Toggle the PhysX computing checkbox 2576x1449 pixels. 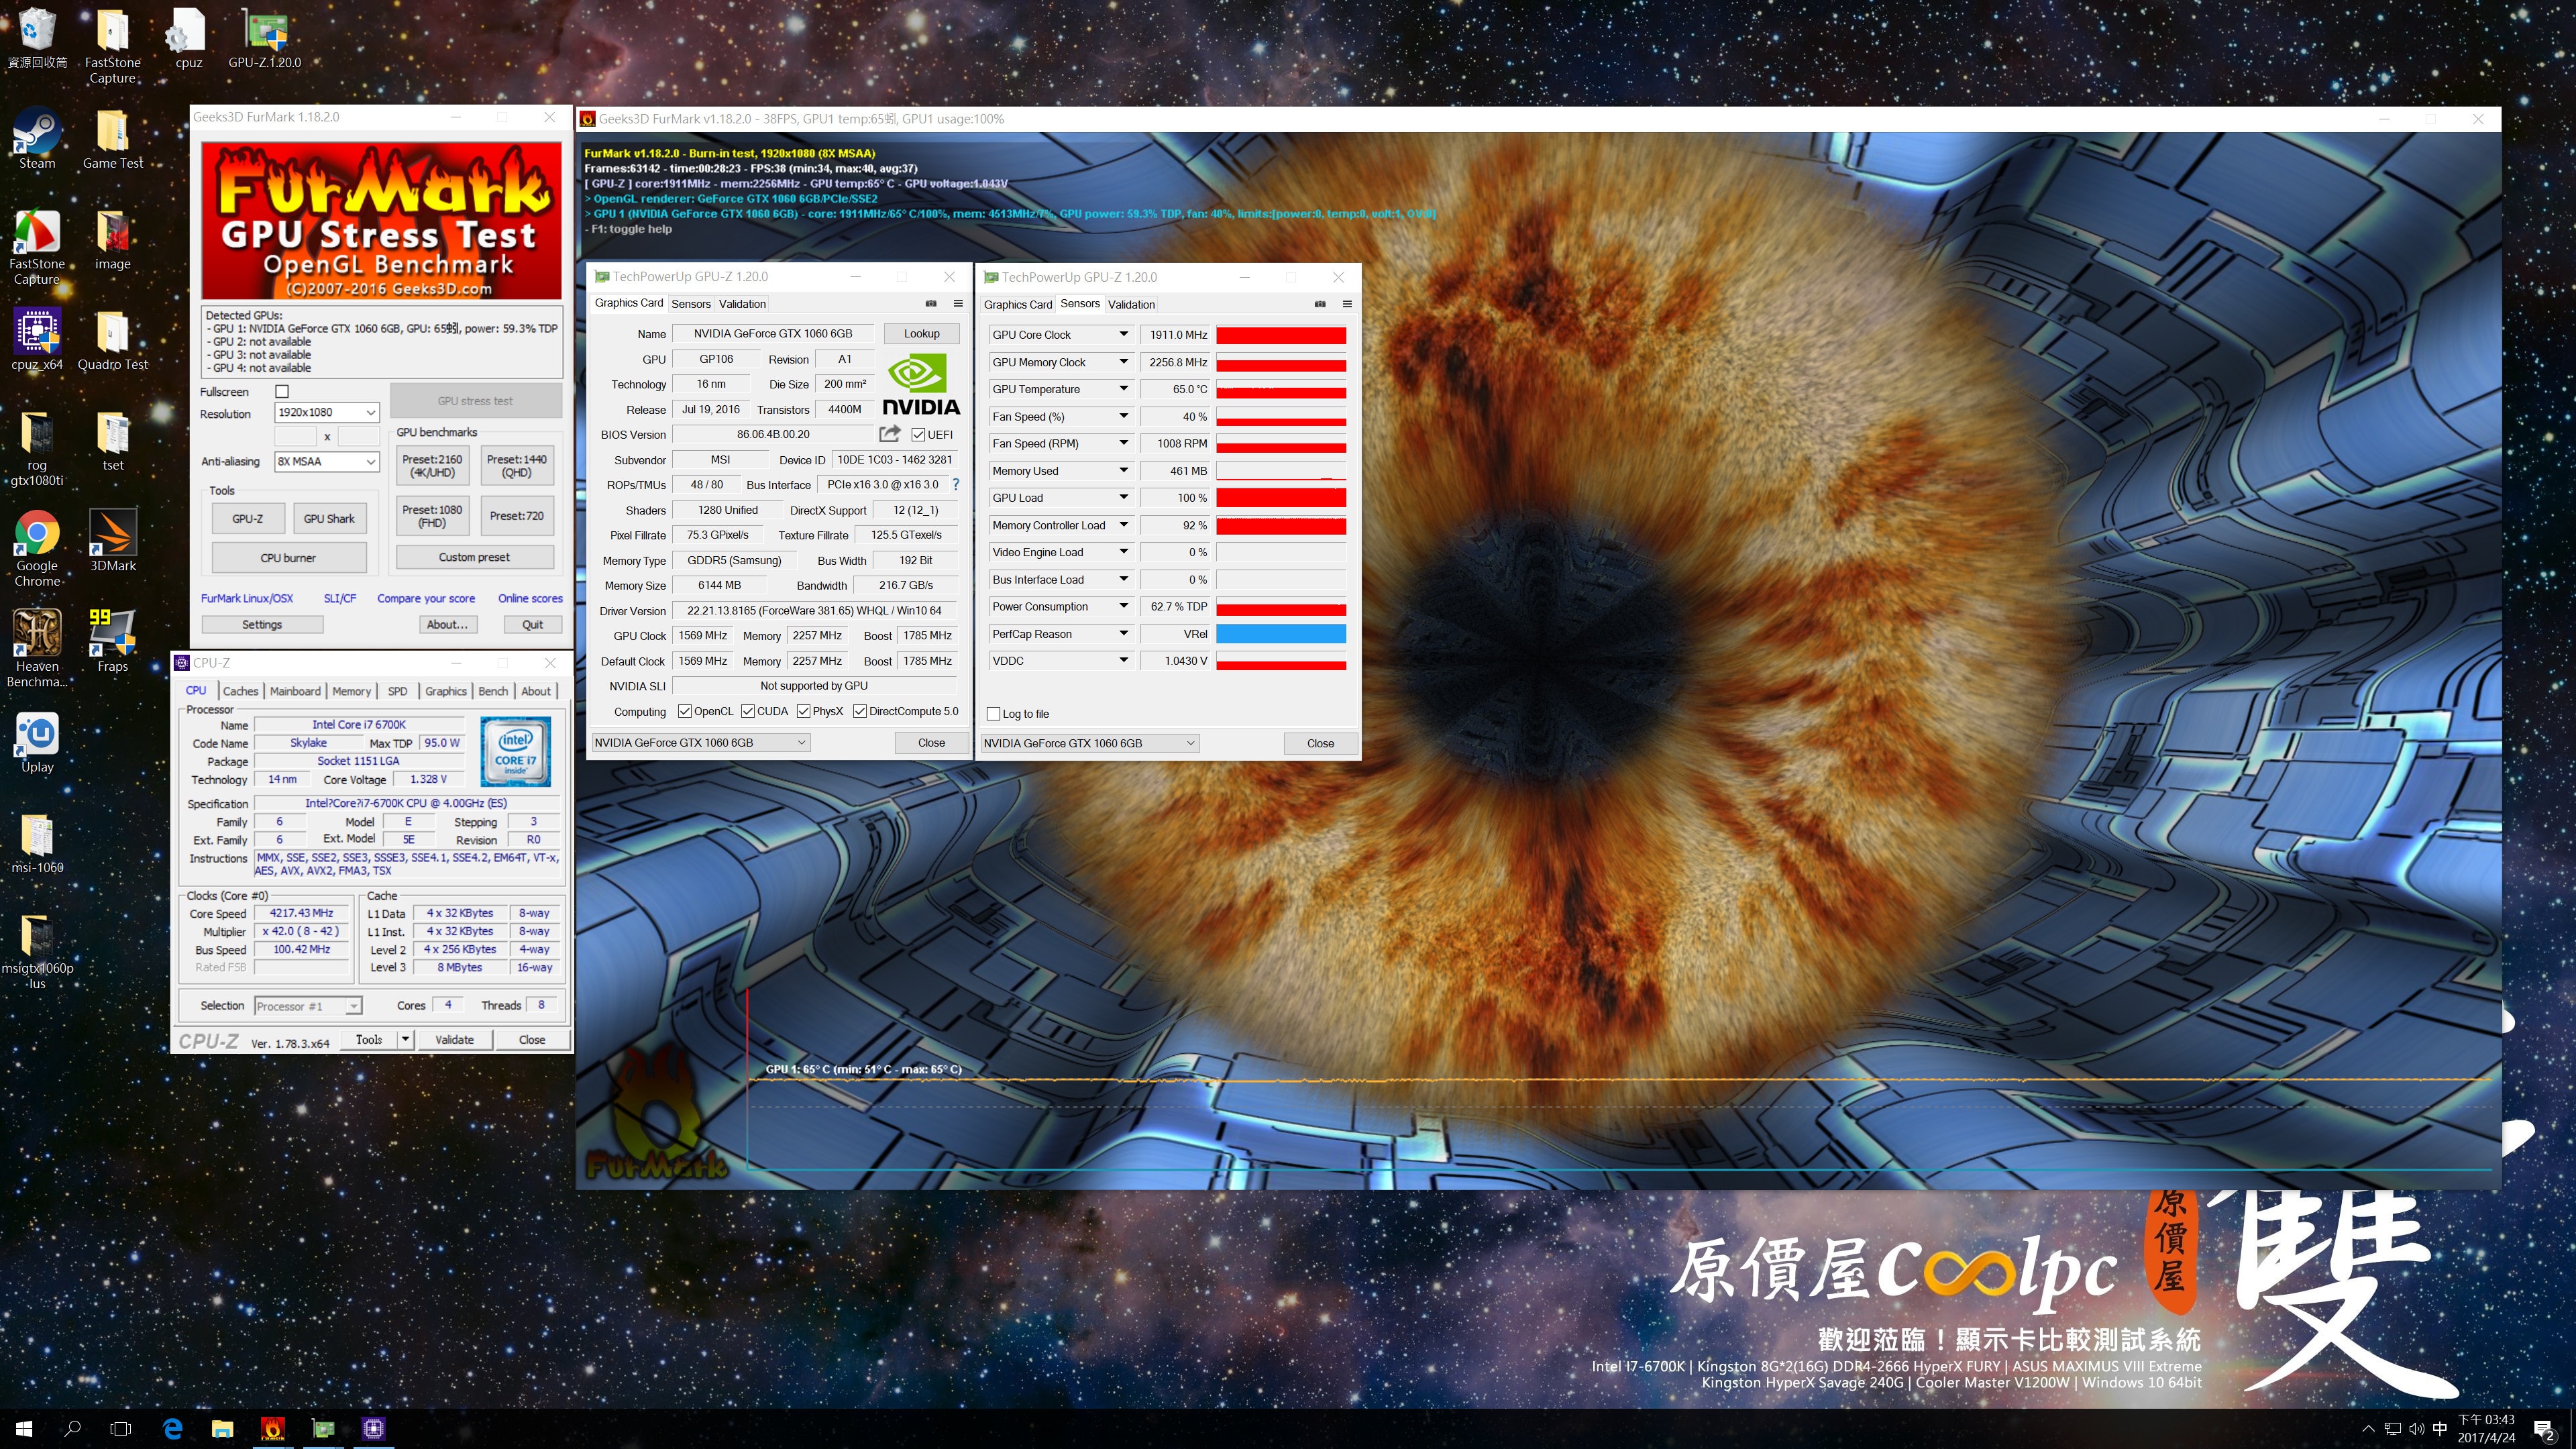(803, 711)
